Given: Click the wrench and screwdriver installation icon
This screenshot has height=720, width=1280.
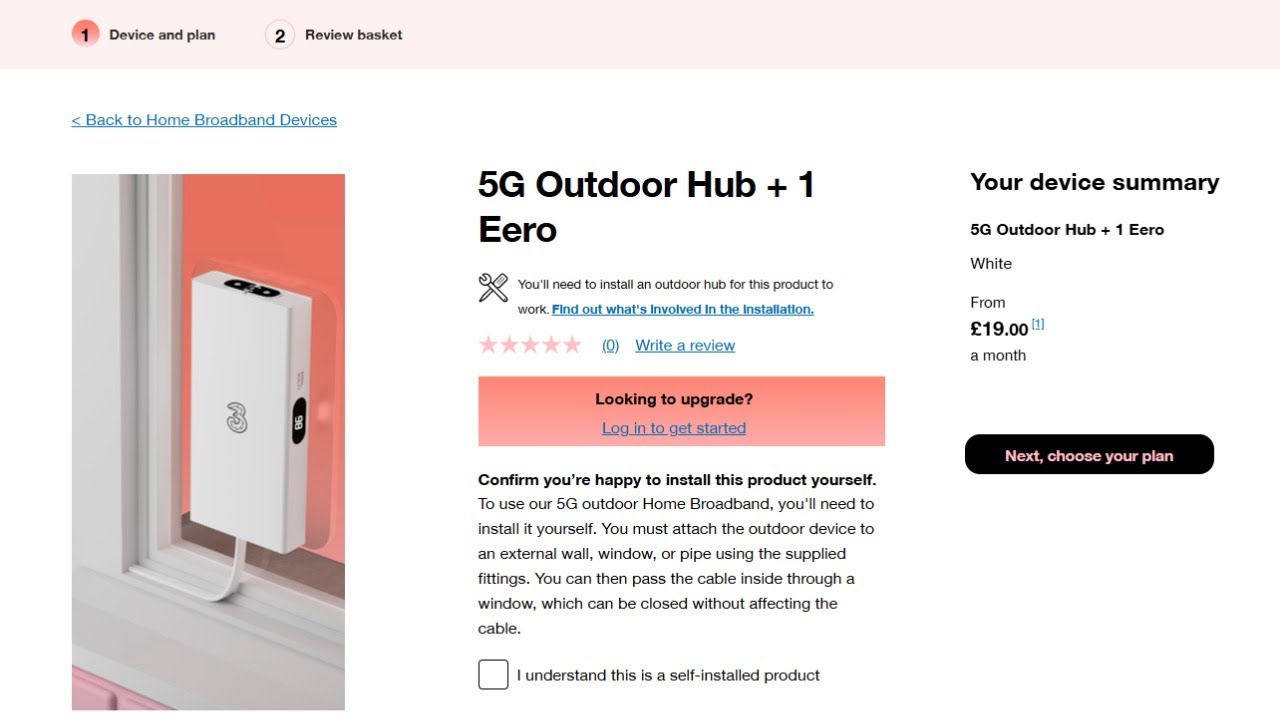Looking at the screenshot, I should click(493, 288).
